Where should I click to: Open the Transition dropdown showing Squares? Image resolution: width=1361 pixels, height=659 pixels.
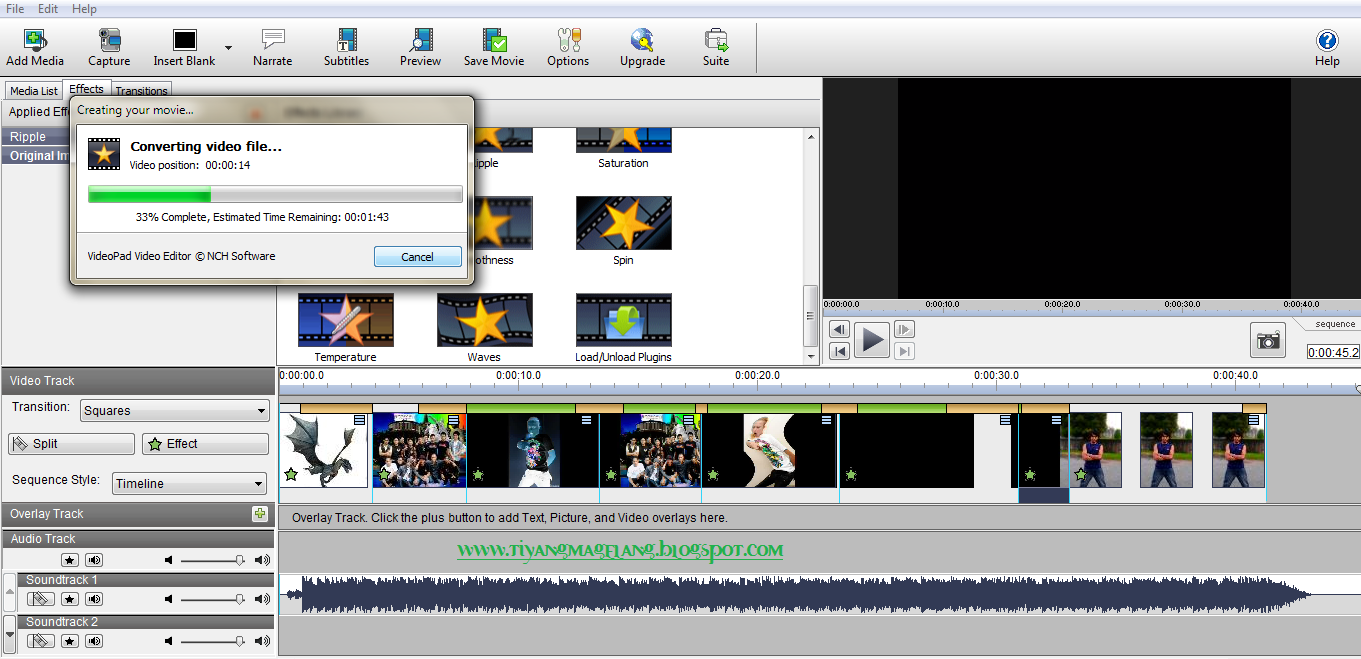(x=175, y=410)
